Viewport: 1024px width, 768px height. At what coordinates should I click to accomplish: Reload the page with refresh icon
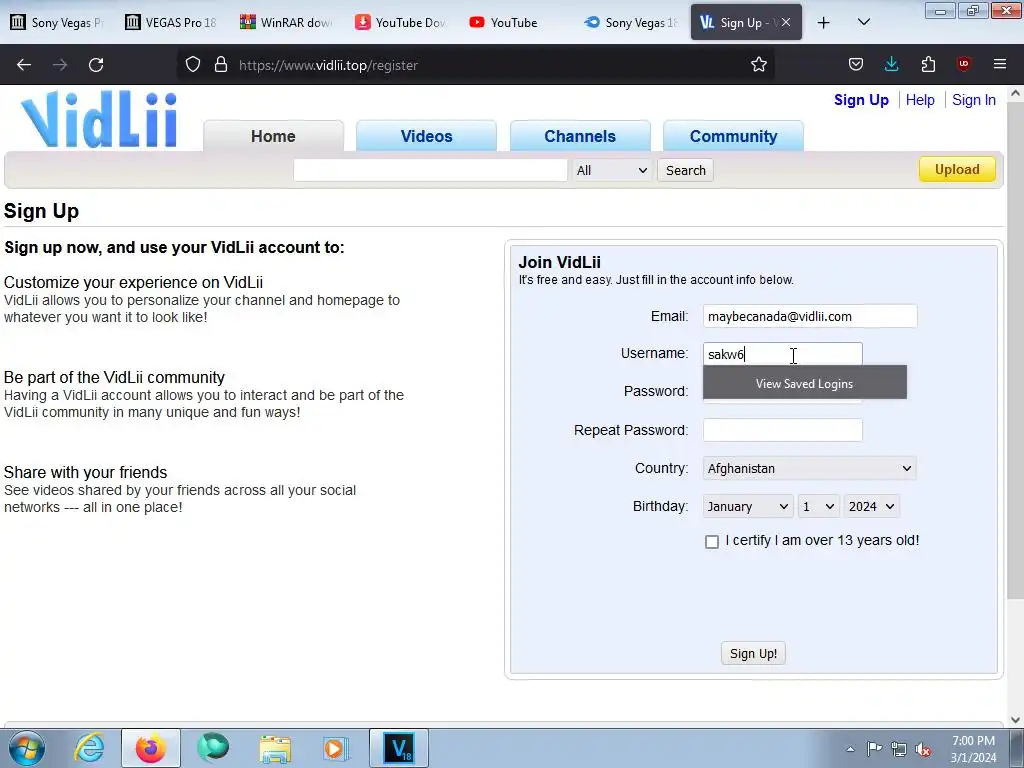(96, 65)
